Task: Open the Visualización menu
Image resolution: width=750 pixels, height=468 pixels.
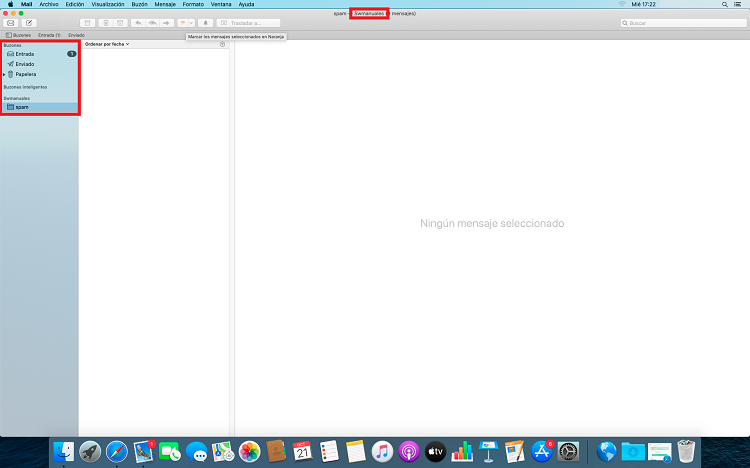Action: coord(108,4)
